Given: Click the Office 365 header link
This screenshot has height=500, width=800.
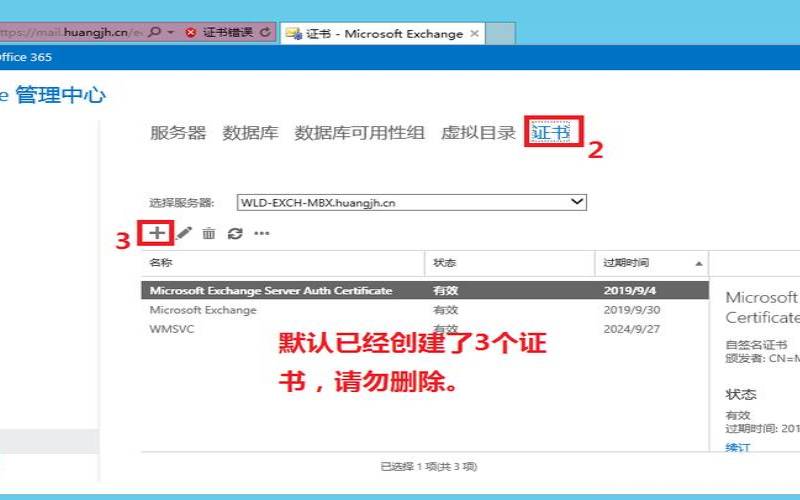Looking at the screenshot, I should pyautogui.click(x=26, y=57).
